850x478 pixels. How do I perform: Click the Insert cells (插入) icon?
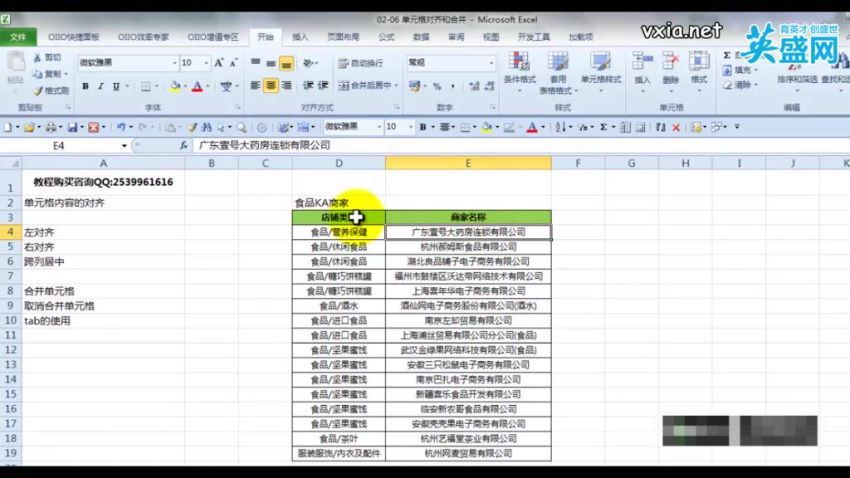[x=642, y=61]
